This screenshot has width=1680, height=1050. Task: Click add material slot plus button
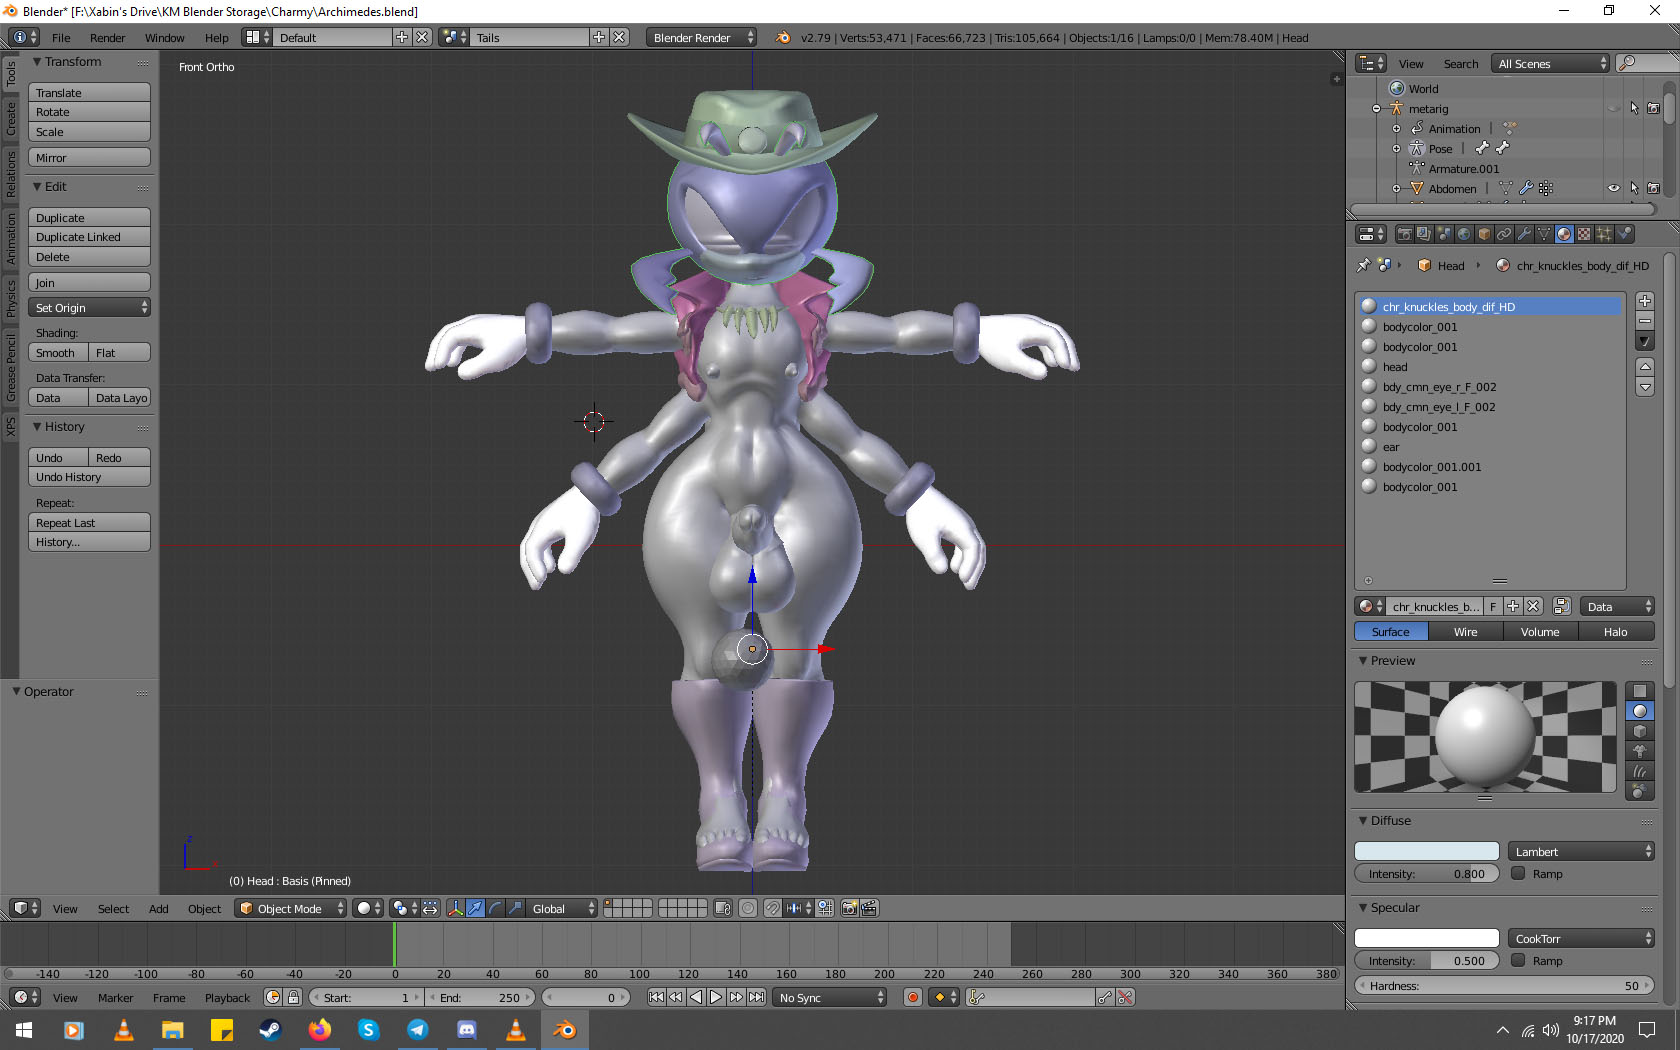pos(1644,301)
